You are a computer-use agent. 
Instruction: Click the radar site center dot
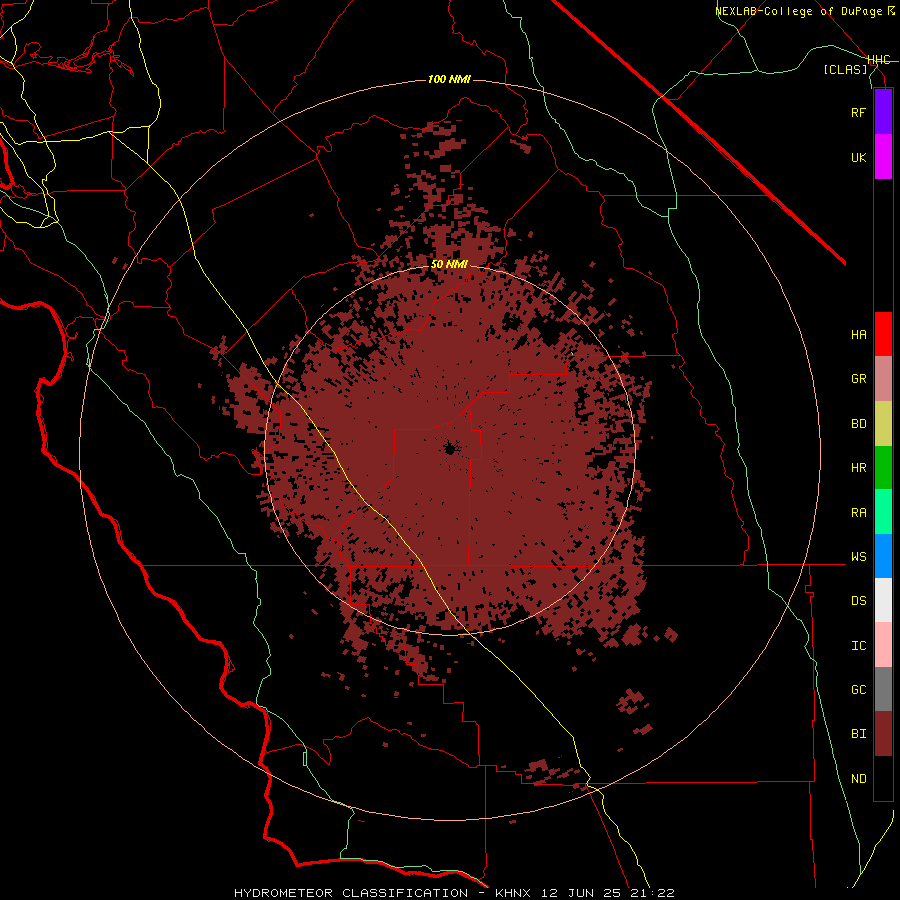pyautogui.click(x=450, y=448)
